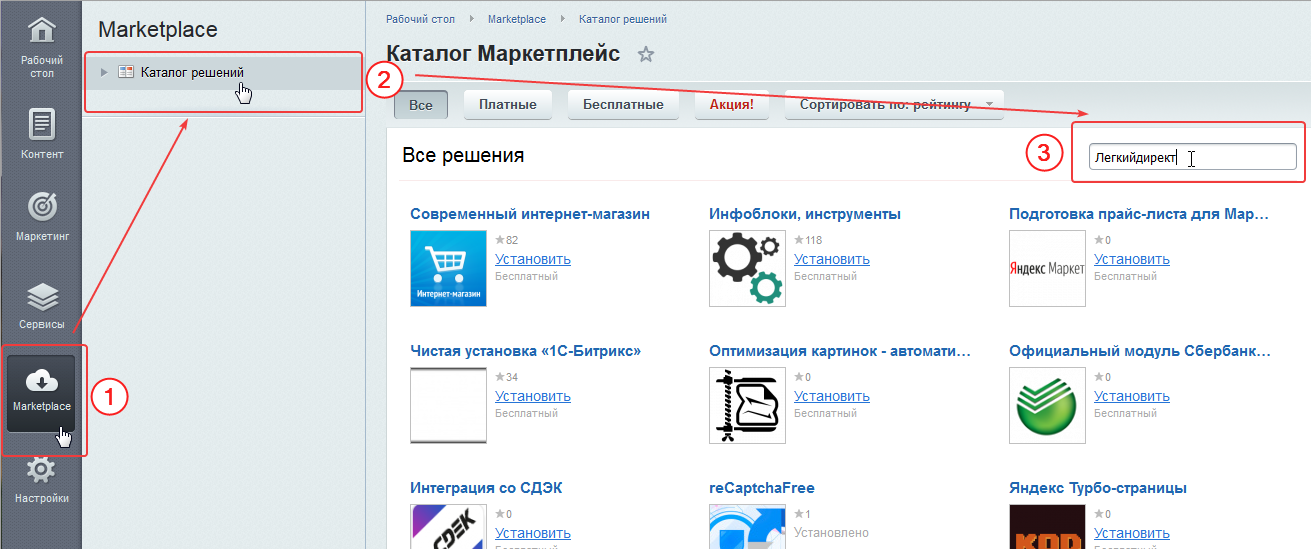Open the Каталог решений breadcrumb
1311x549 pixels.
[x=623, y=19]
